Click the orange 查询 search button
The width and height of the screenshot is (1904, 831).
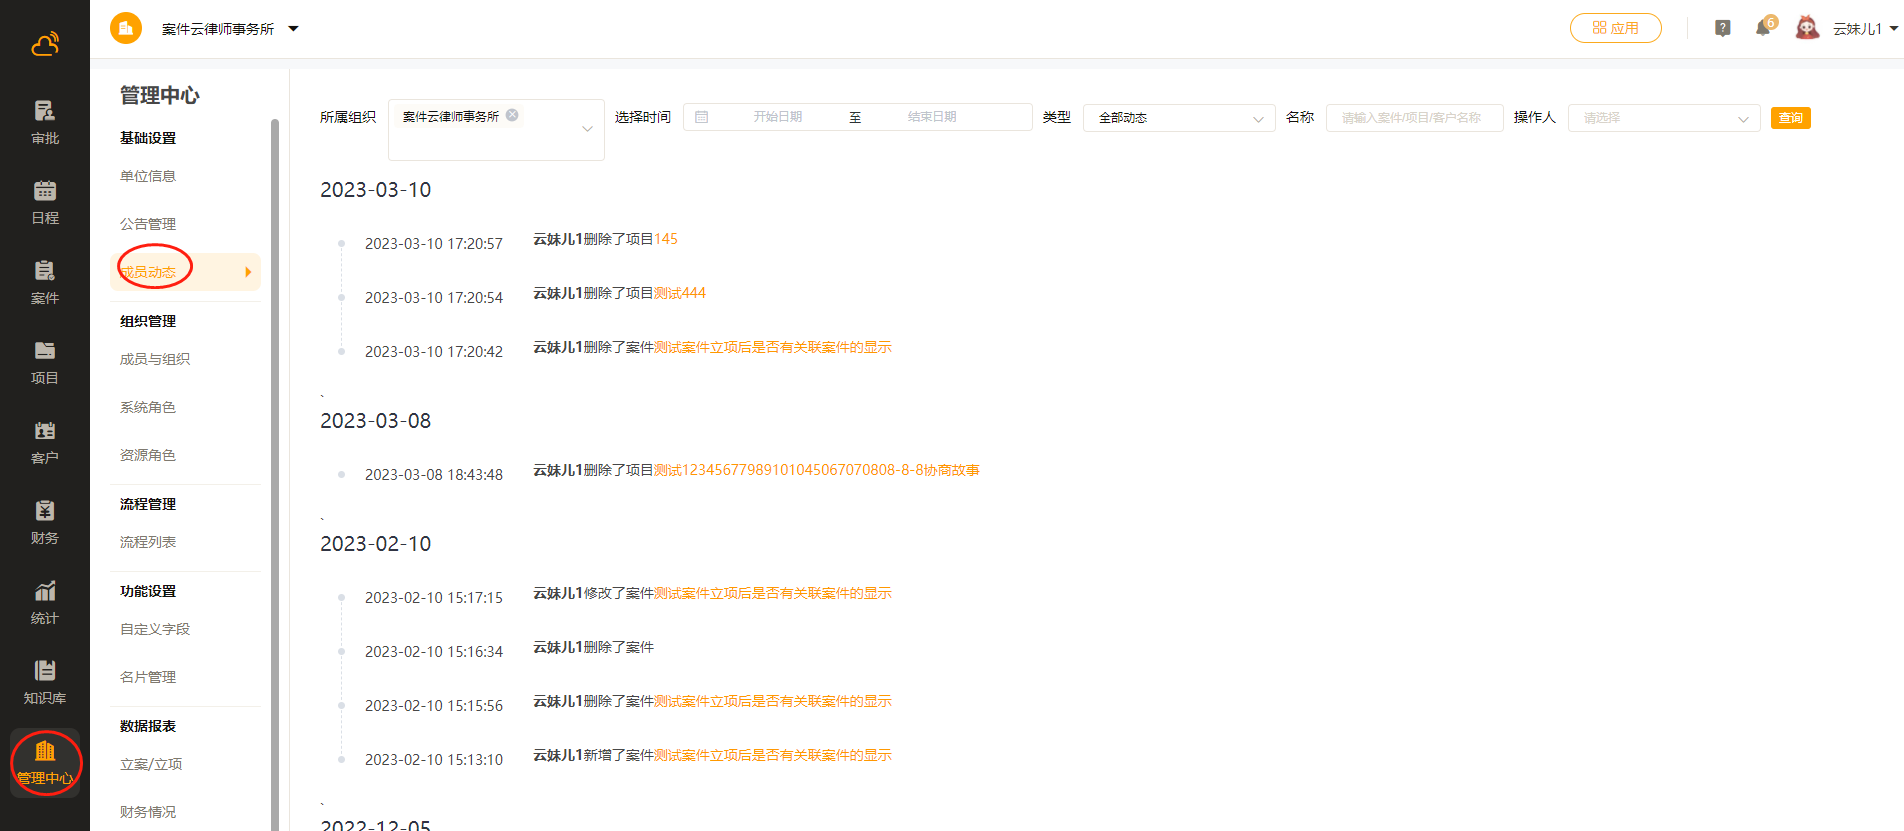[1790, 118]
